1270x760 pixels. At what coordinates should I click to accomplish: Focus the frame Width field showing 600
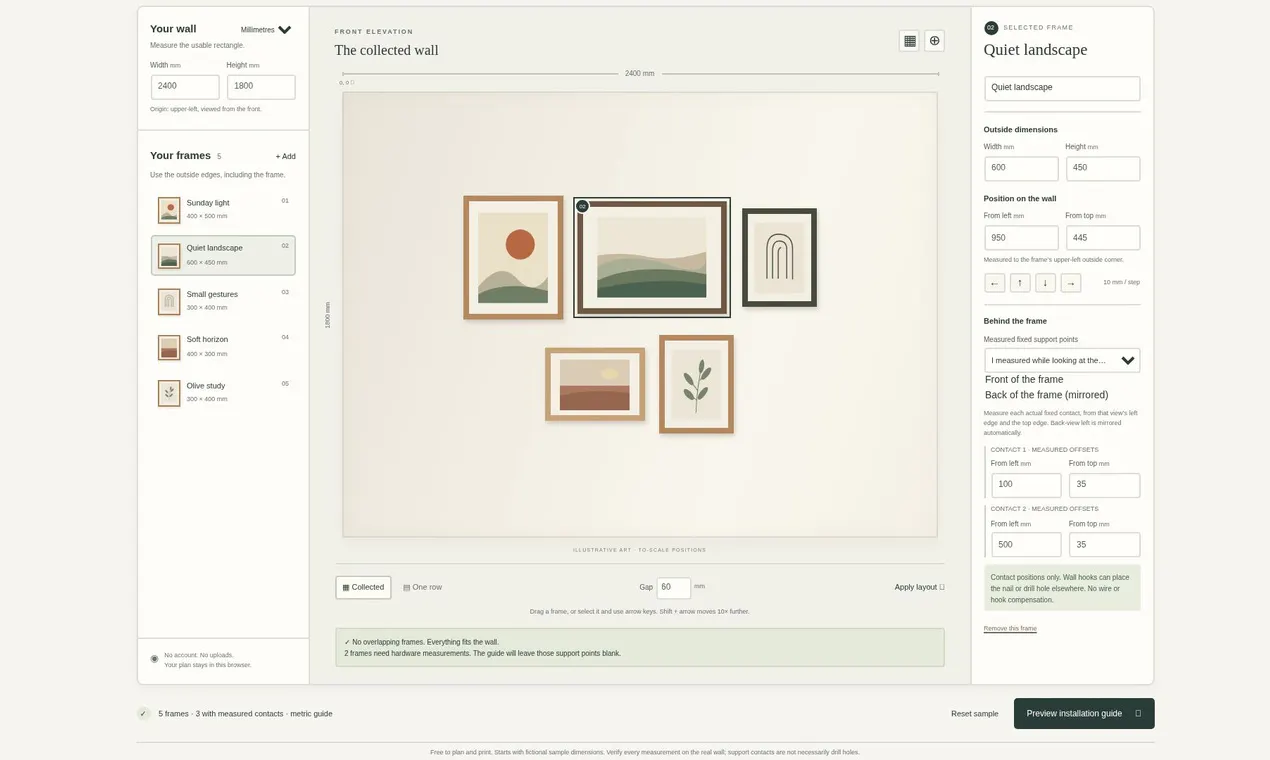[x=1021, y=168]
